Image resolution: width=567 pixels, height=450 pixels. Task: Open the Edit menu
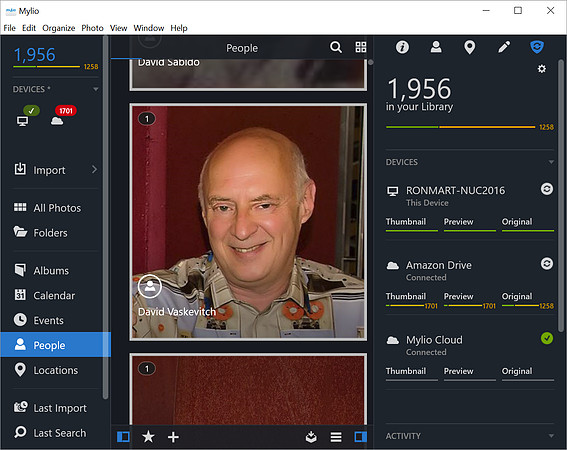29,28
